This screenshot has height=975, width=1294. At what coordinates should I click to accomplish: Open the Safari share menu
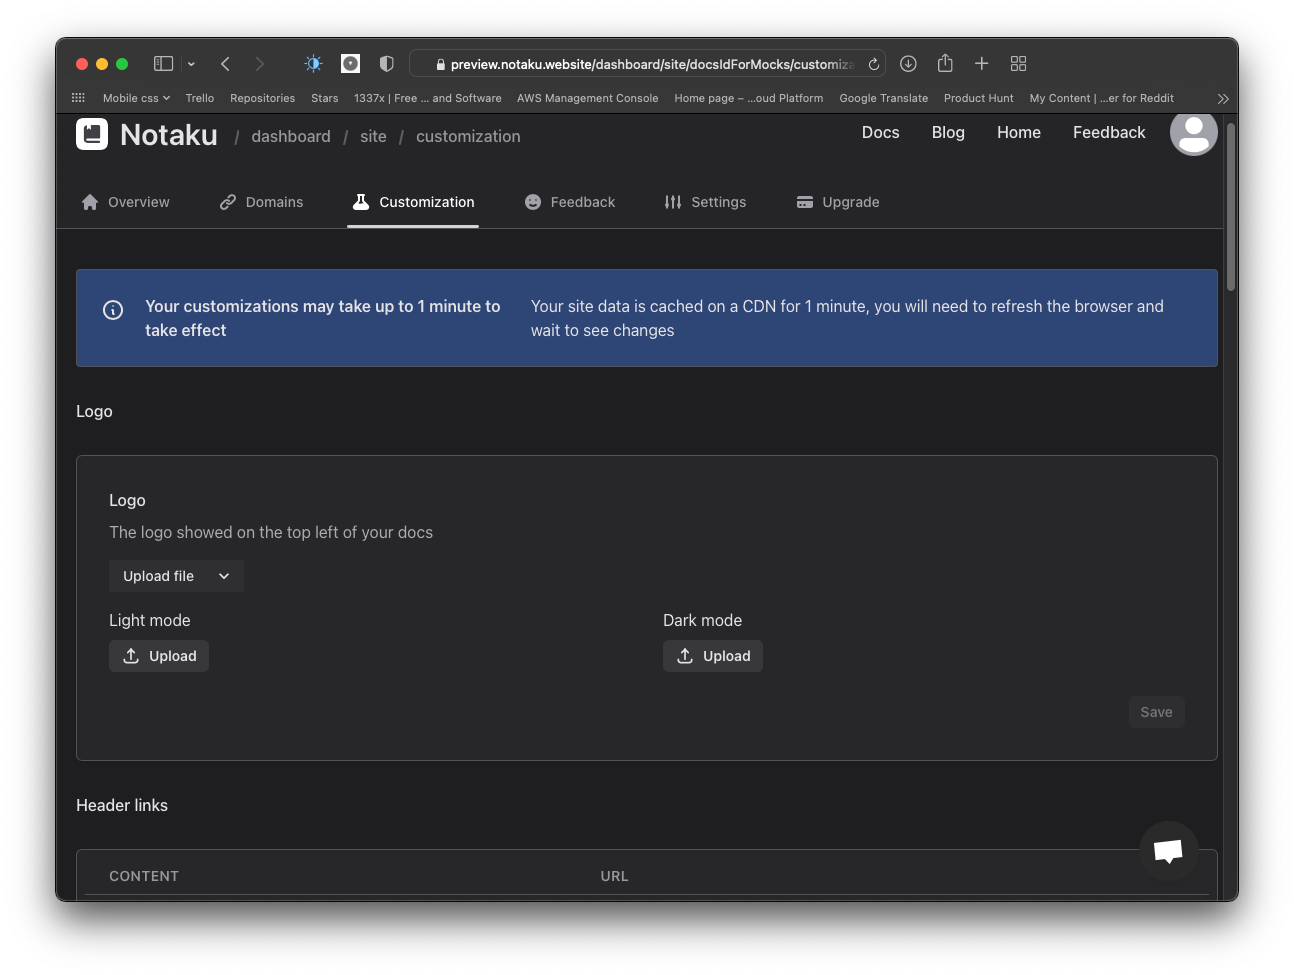pos(945,63)
